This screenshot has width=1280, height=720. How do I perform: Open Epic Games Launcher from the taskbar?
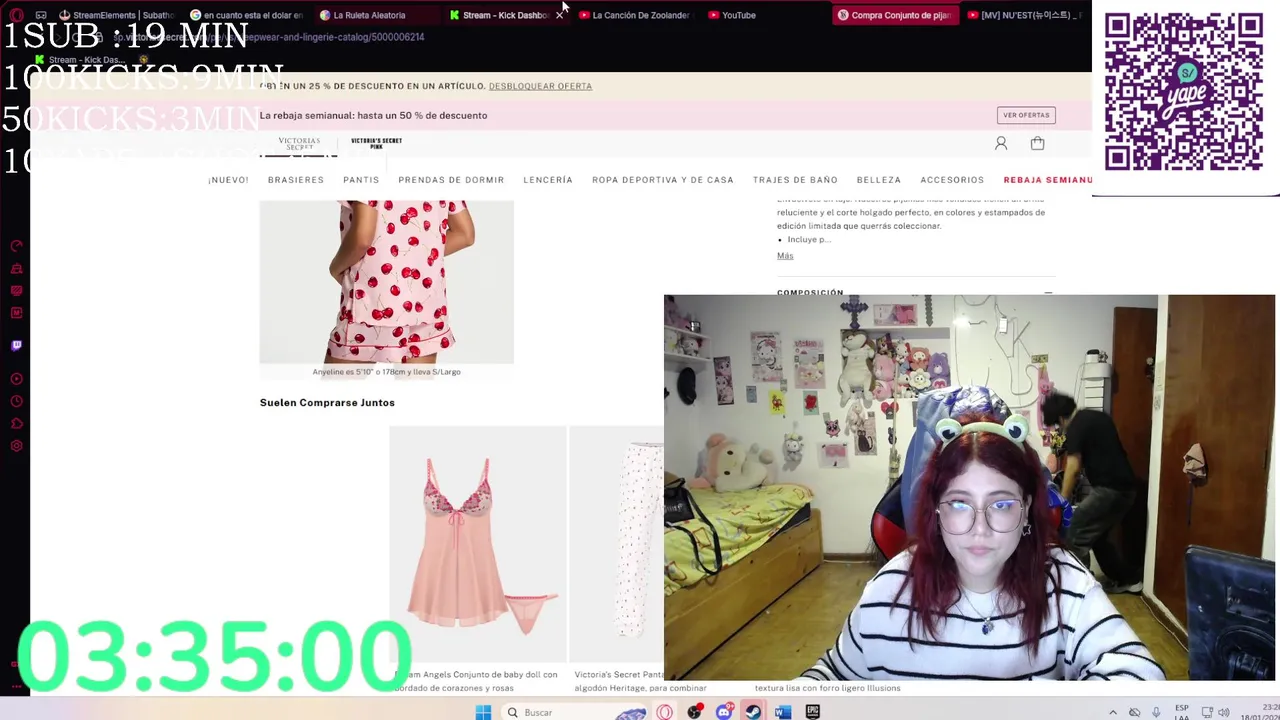coord(813,712)
